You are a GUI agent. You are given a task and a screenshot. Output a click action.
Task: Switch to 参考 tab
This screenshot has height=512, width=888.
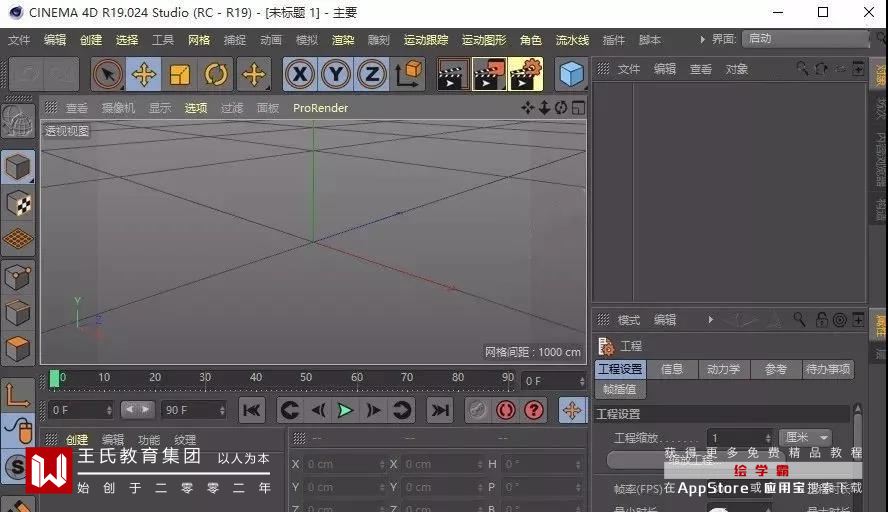tap(775, 369)
